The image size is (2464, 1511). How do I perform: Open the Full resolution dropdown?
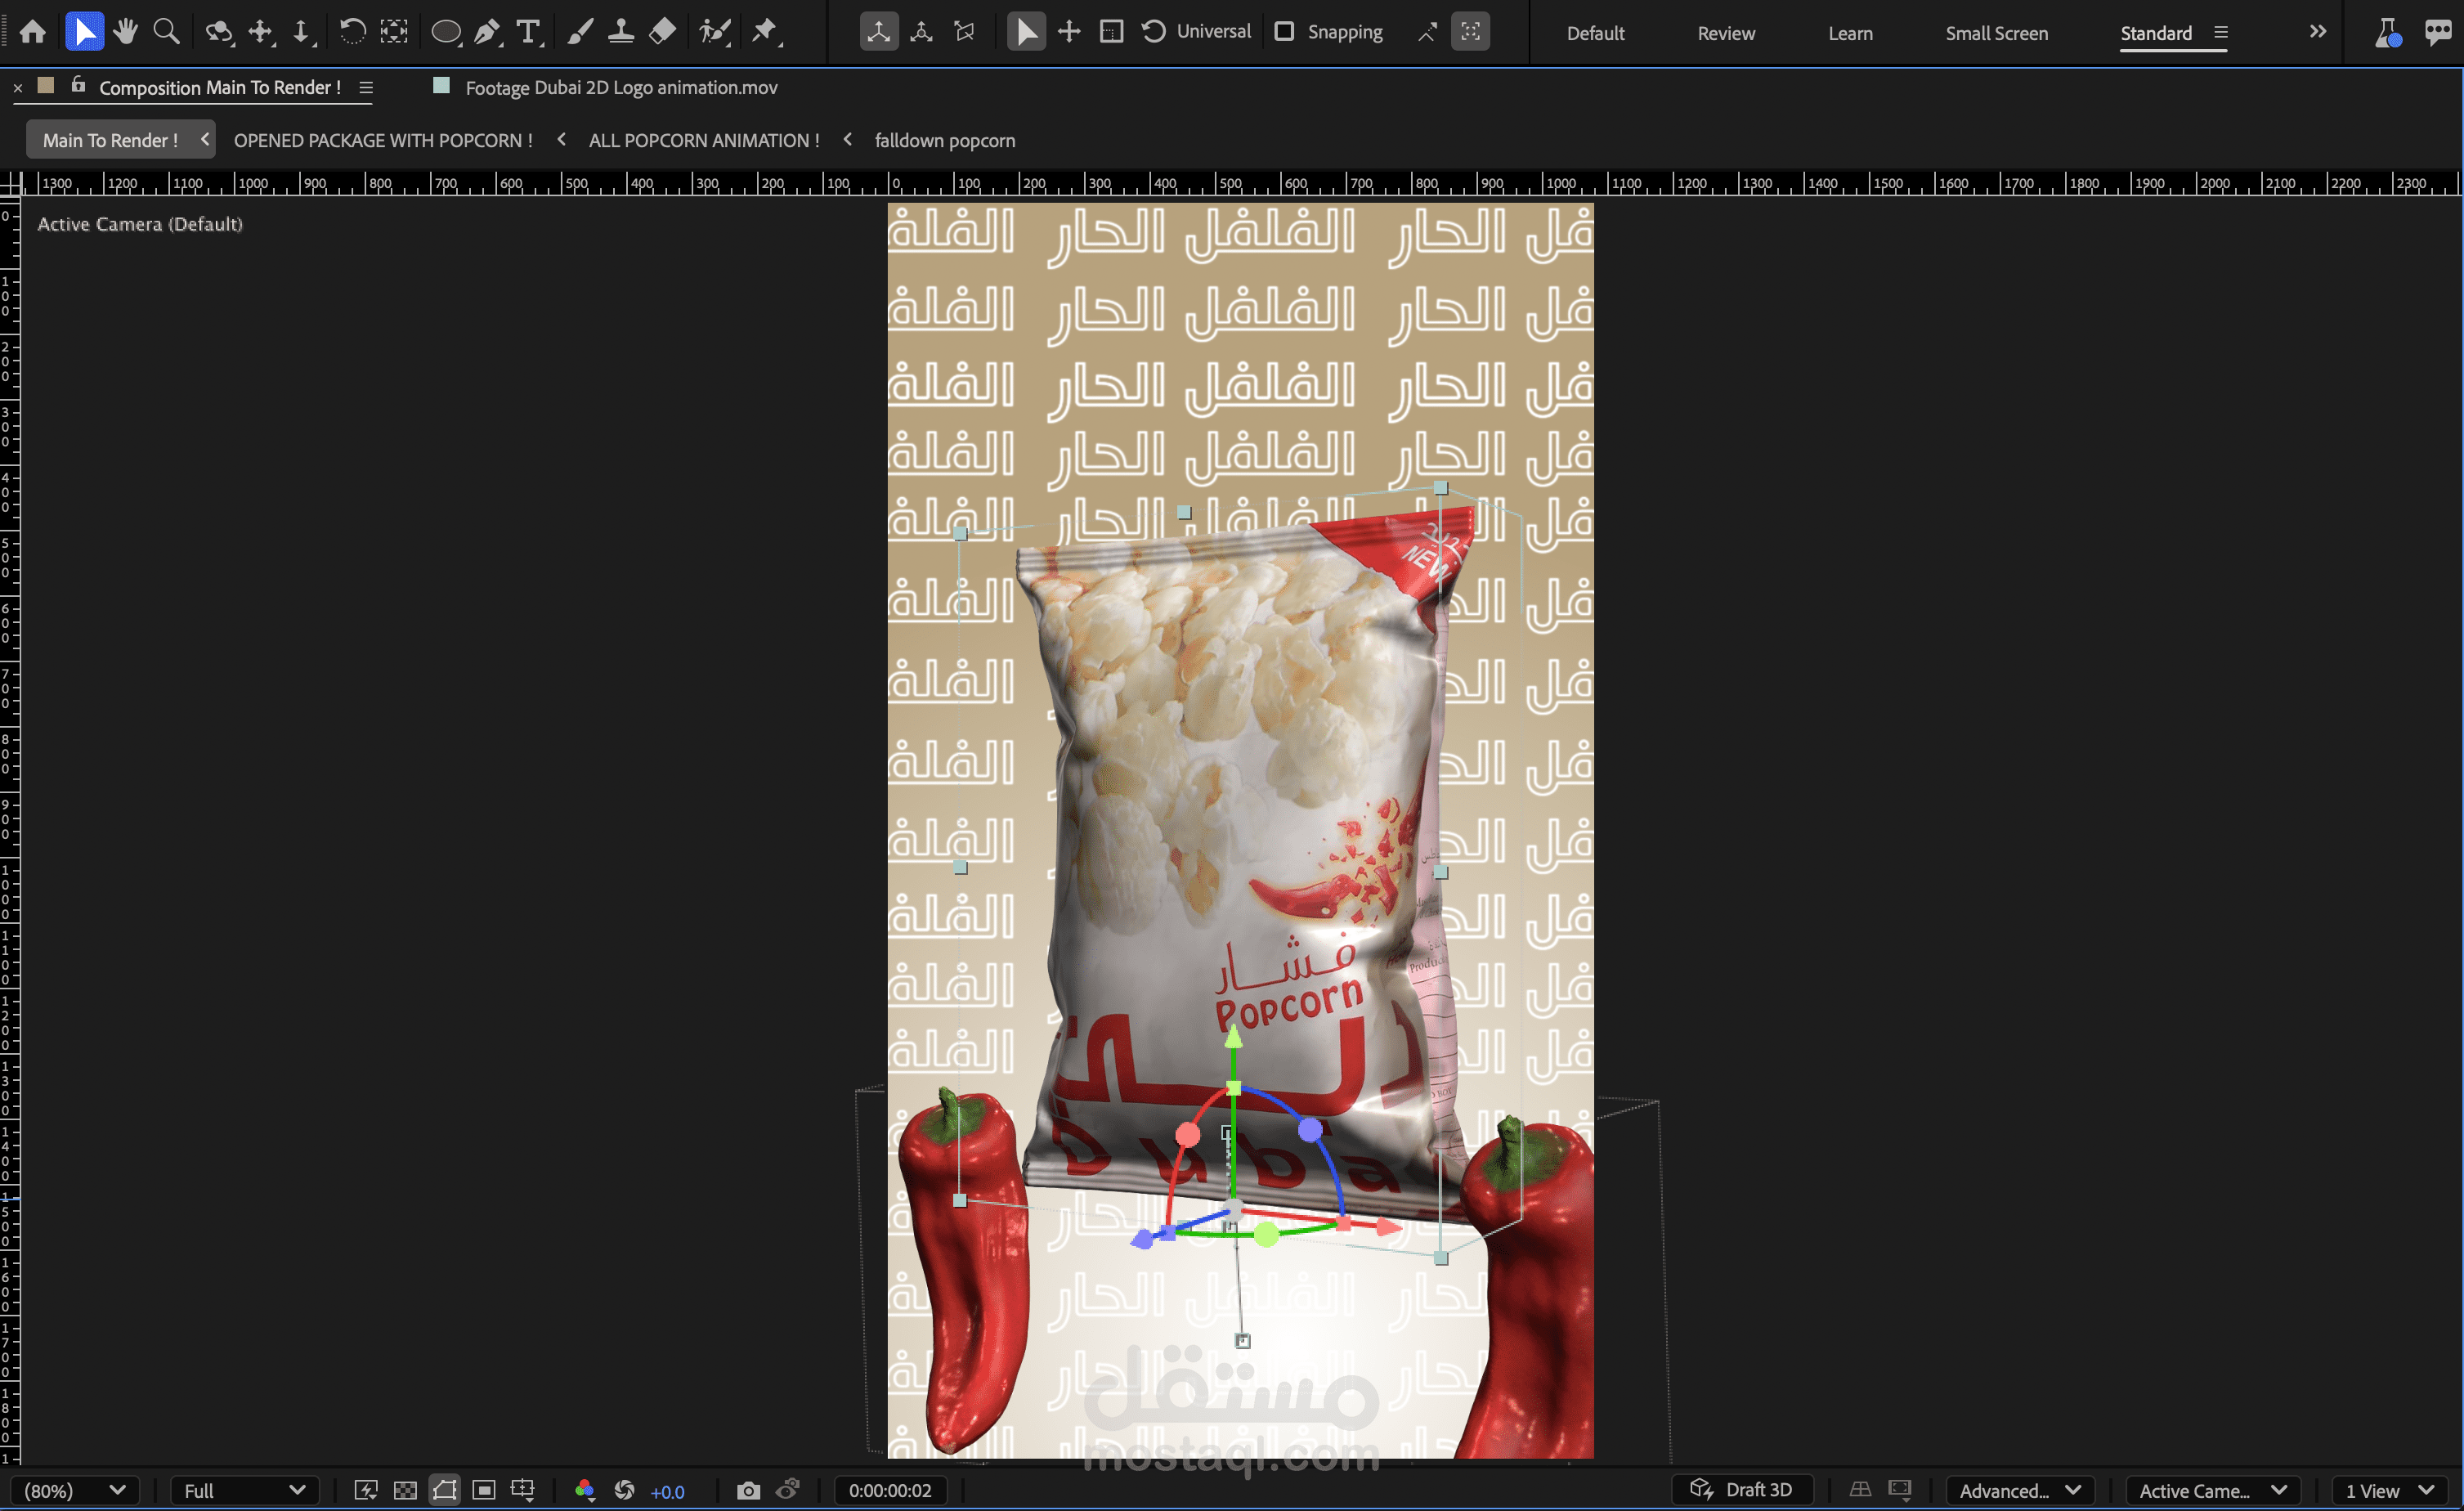[x=244, y=1490]
